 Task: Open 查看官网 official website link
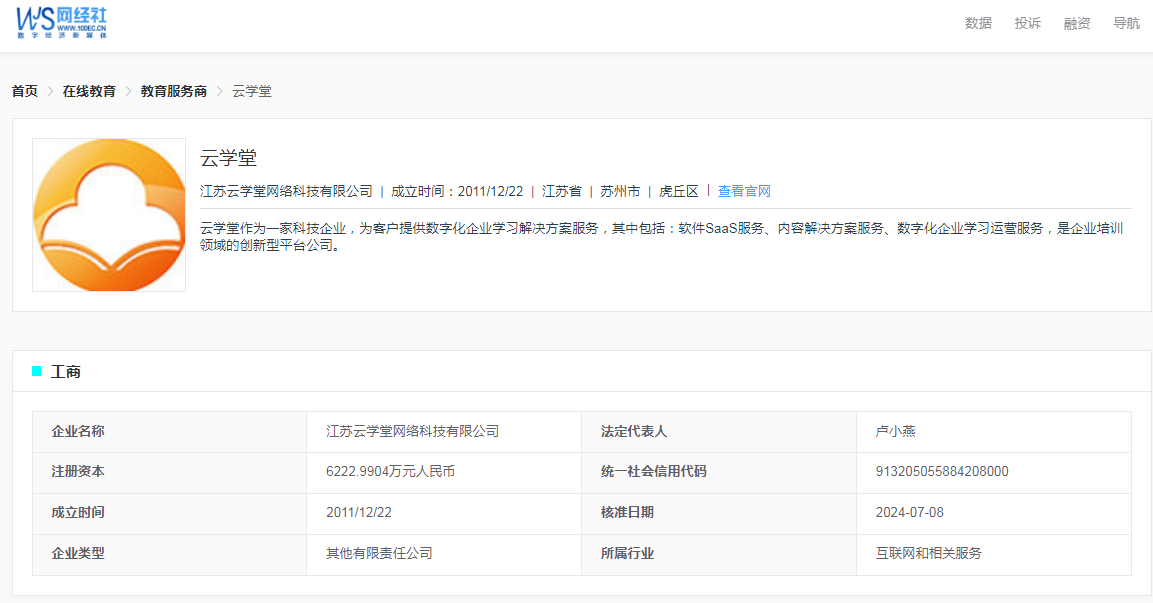(744, 191)
